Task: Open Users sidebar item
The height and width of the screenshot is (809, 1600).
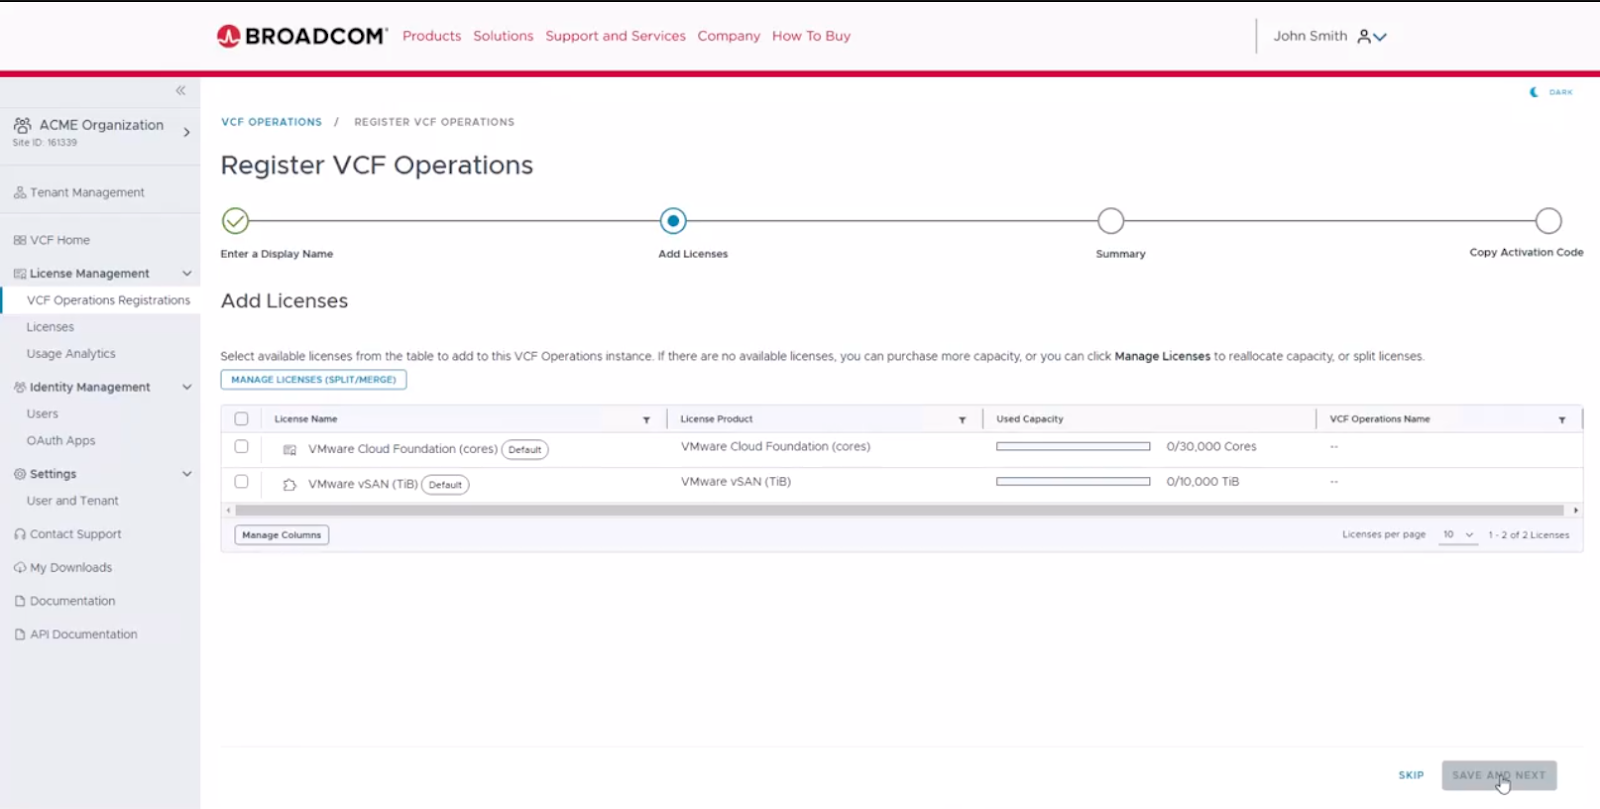Action: click(42, 414)
